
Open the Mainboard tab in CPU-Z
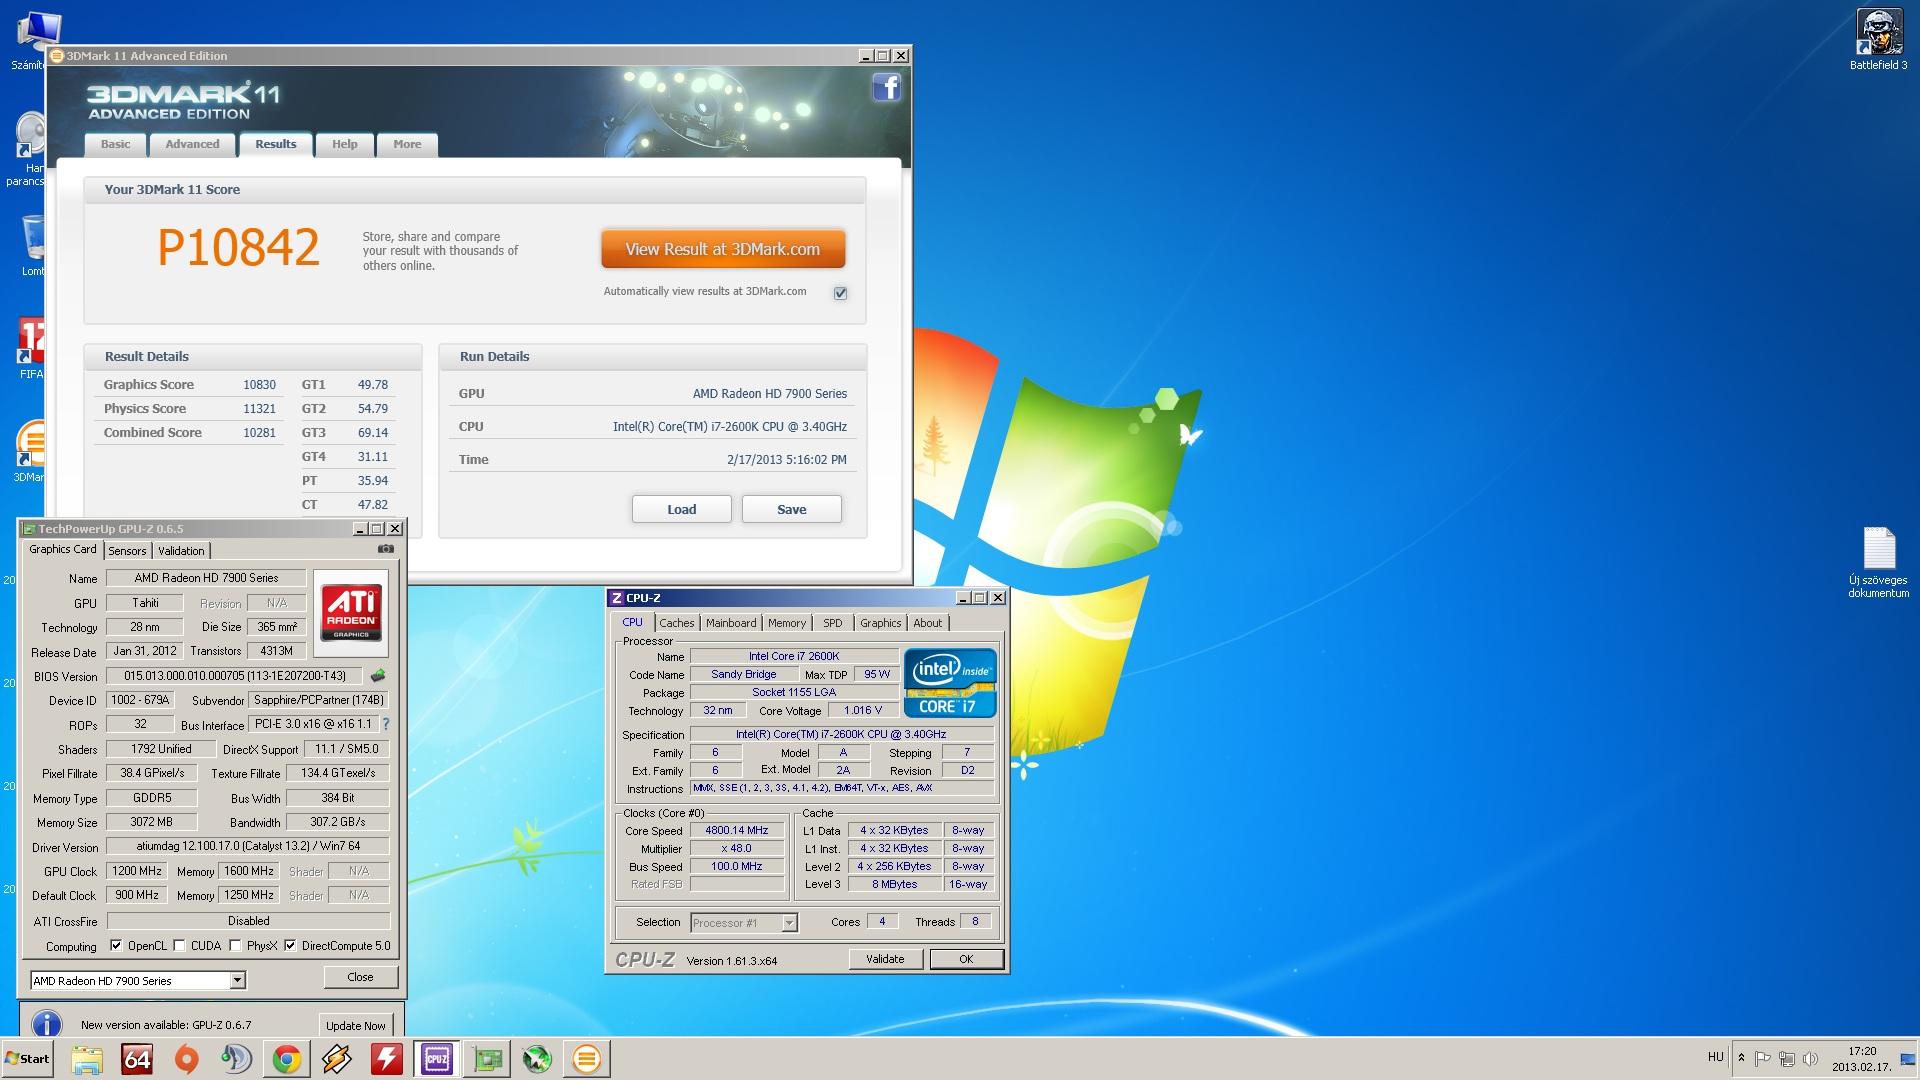click(731, 623)
